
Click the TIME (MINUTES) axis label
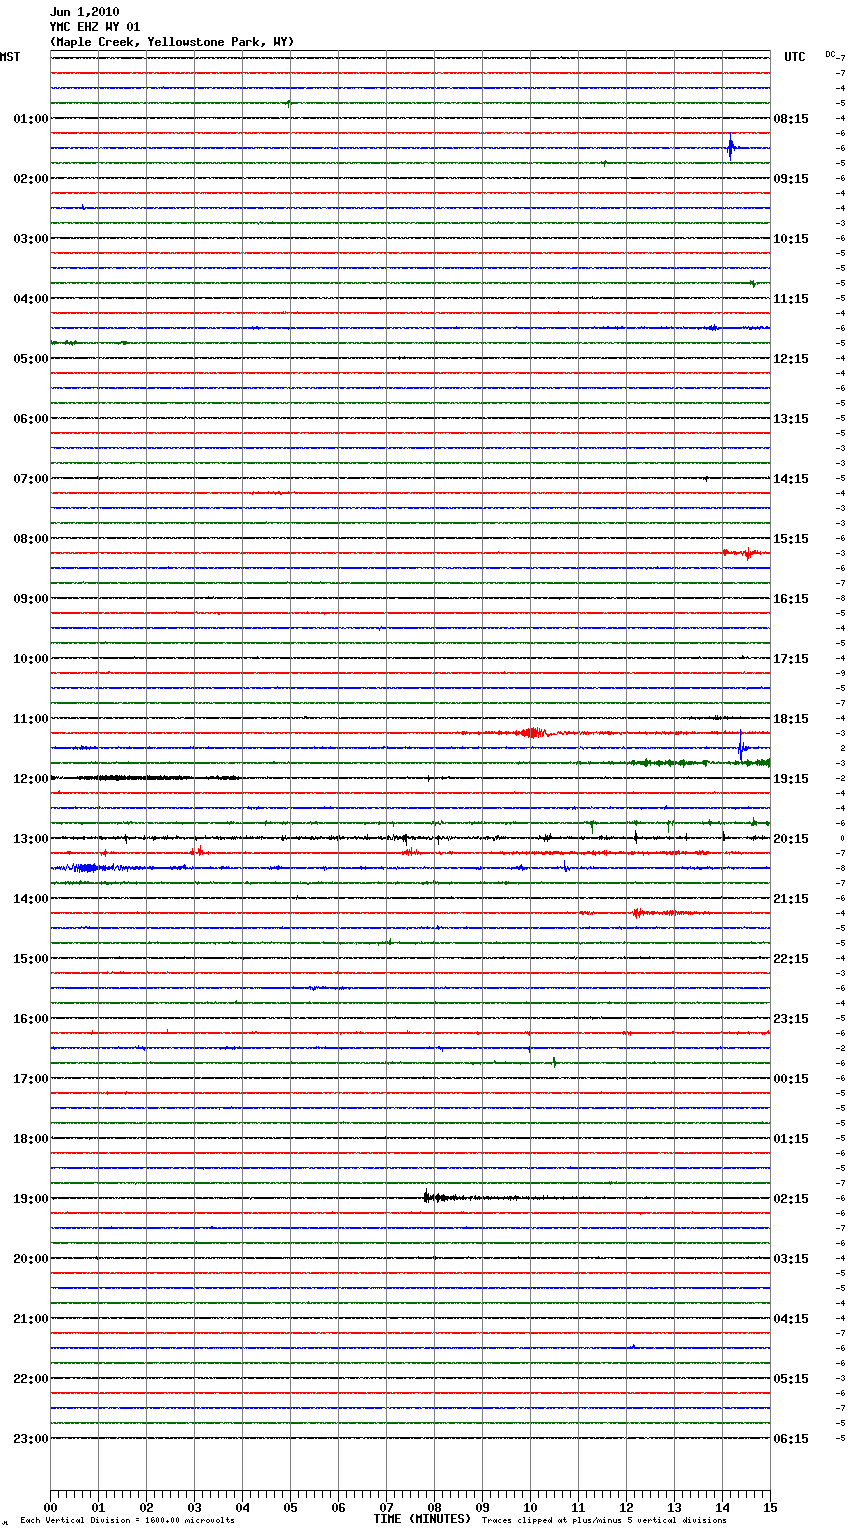pos(422,1519)
